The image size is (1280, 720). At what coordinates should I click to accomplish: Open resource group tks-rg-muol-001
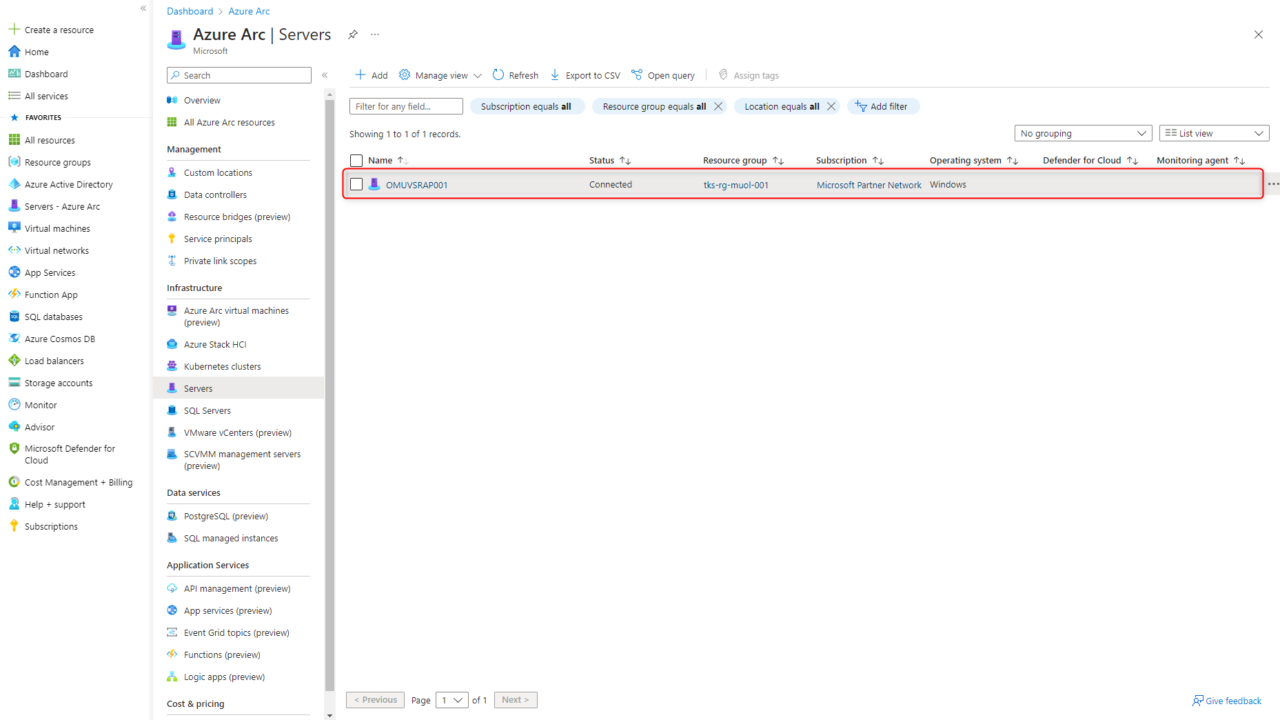point(735,185)
